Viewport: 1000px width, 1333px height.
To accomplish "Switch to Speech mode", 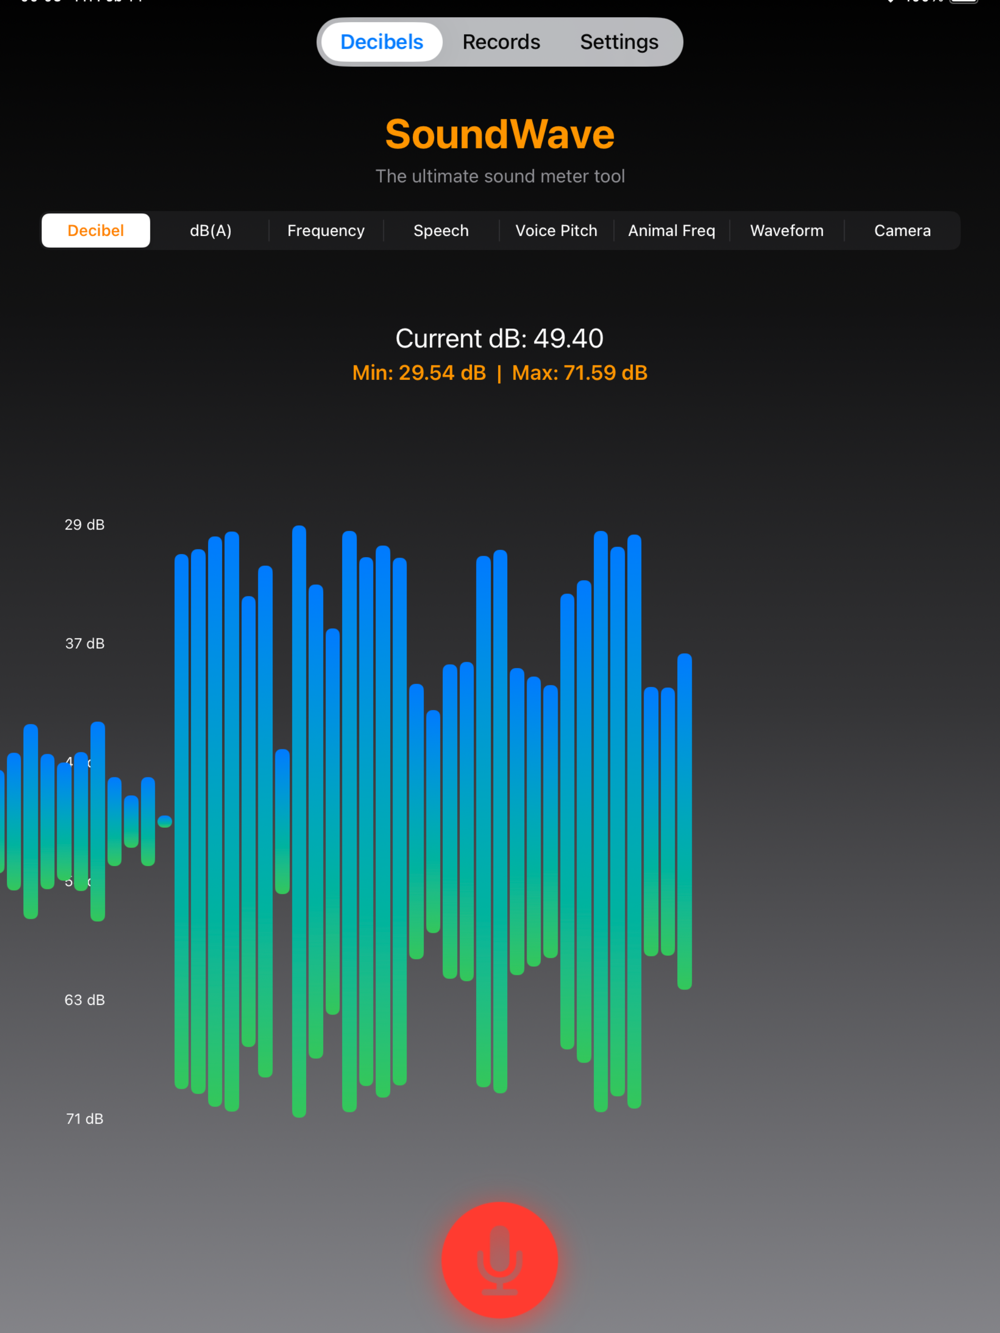I will 441,230.
